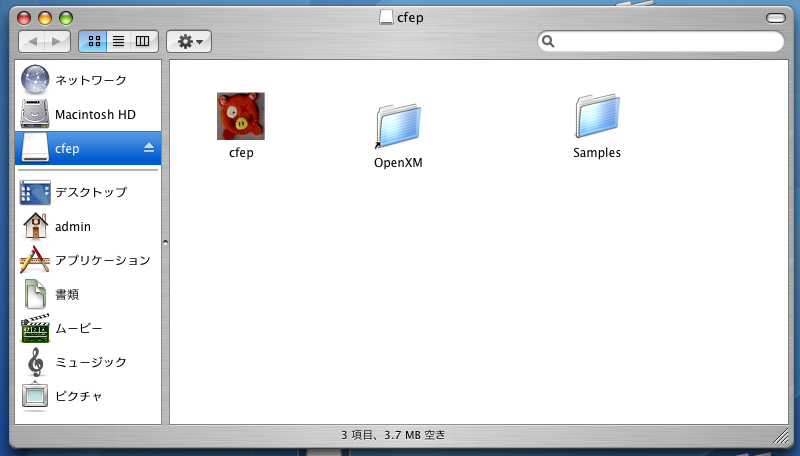Image resolution: width=800 pixels, height=456 pixels.
Task: Go to admin home folder icon
Action: click(x=35, y=226)
